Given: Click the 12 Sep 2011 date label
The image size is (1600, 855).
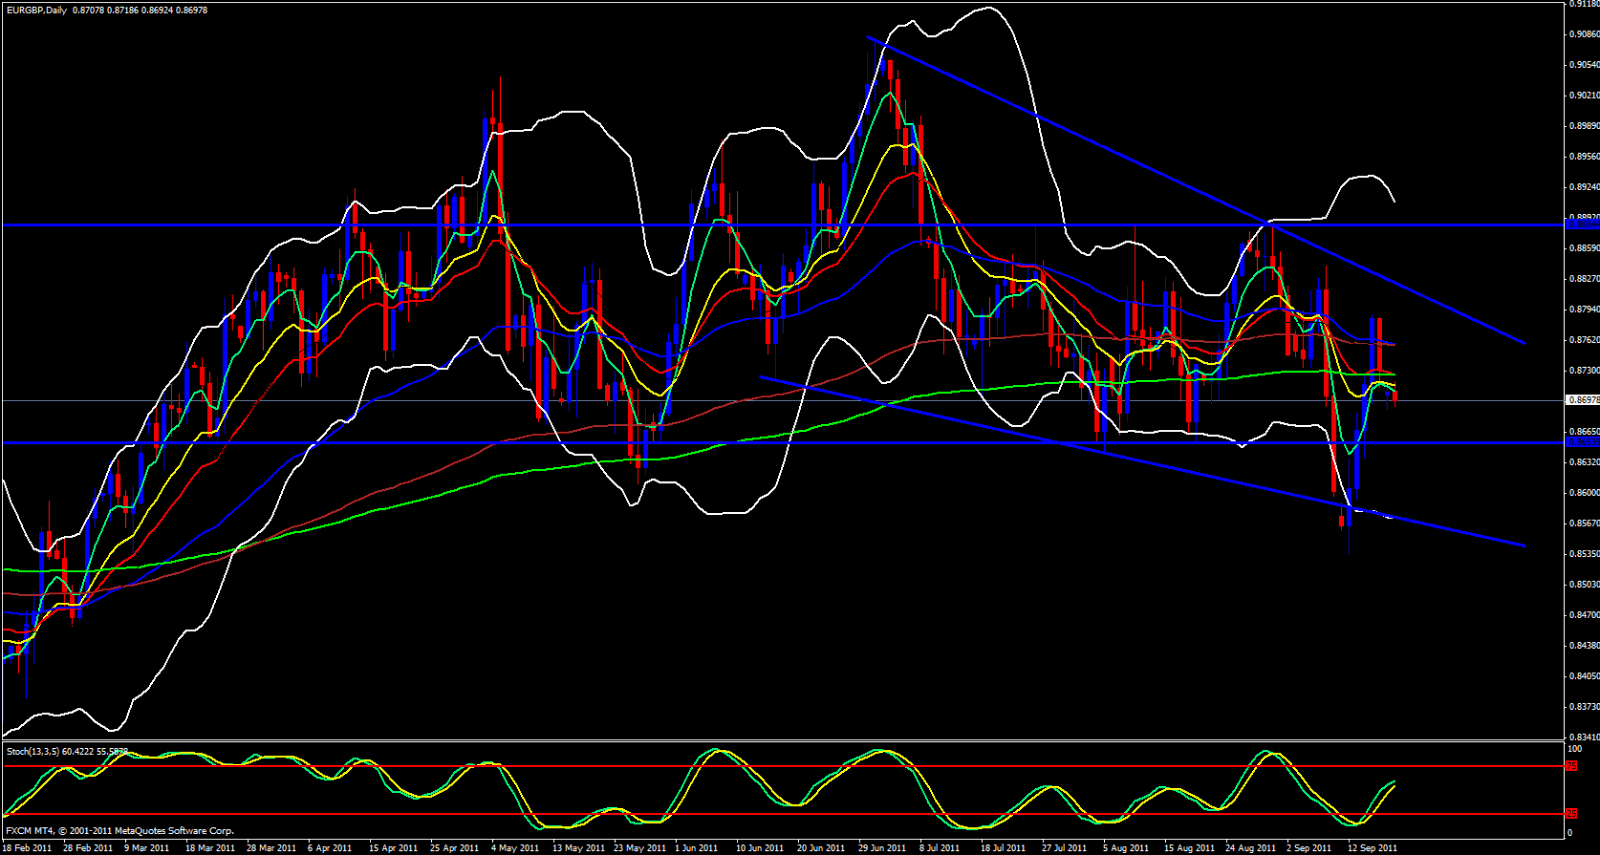Looking at the screenshot, I should (x=1372, y=848).
